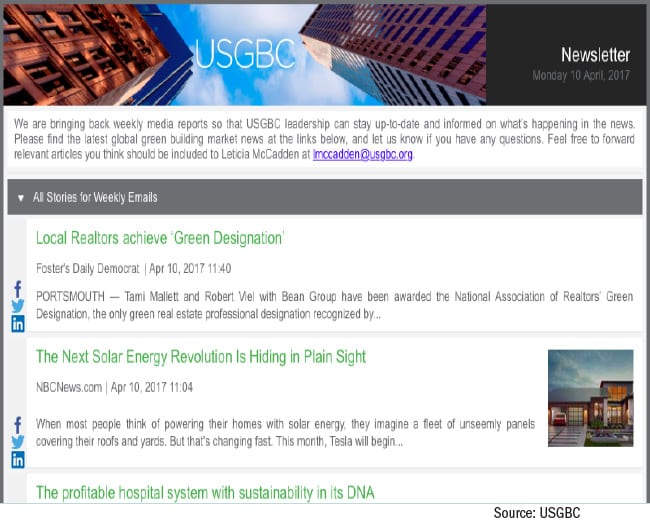Image resolution: width=650 pixels, height=527 pixels.
Task: Share Local Realtors story on Twitter
Action: 18,306
